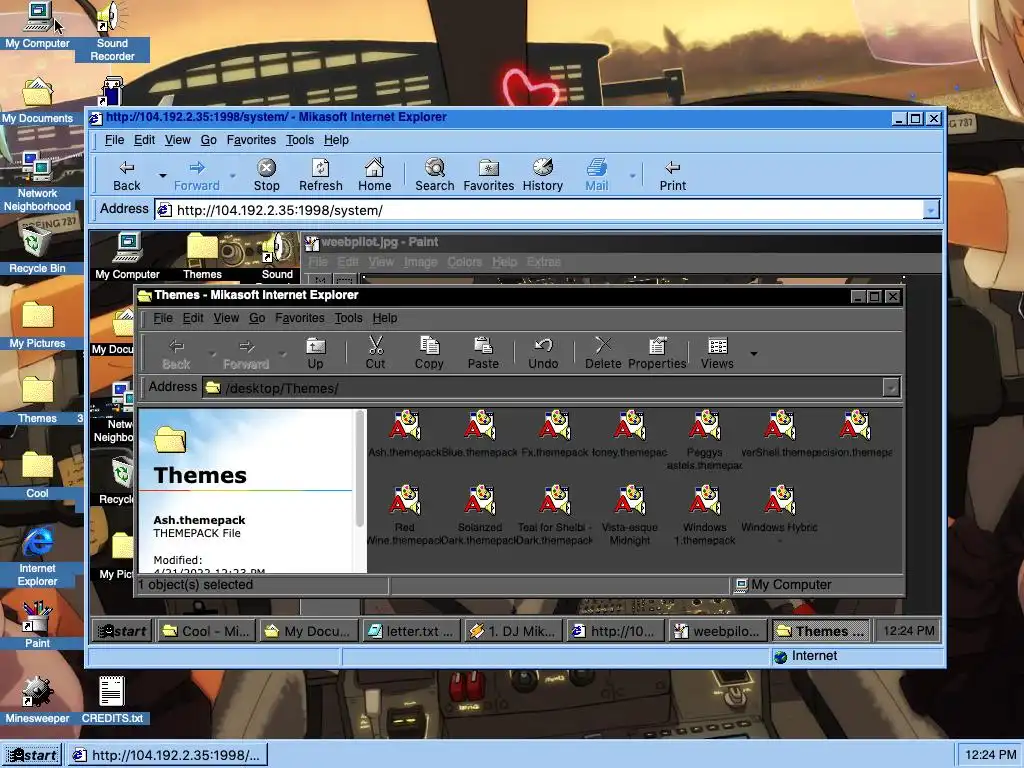
Task: Open Favorites from the browser toolbar
Action: [488, 175]
